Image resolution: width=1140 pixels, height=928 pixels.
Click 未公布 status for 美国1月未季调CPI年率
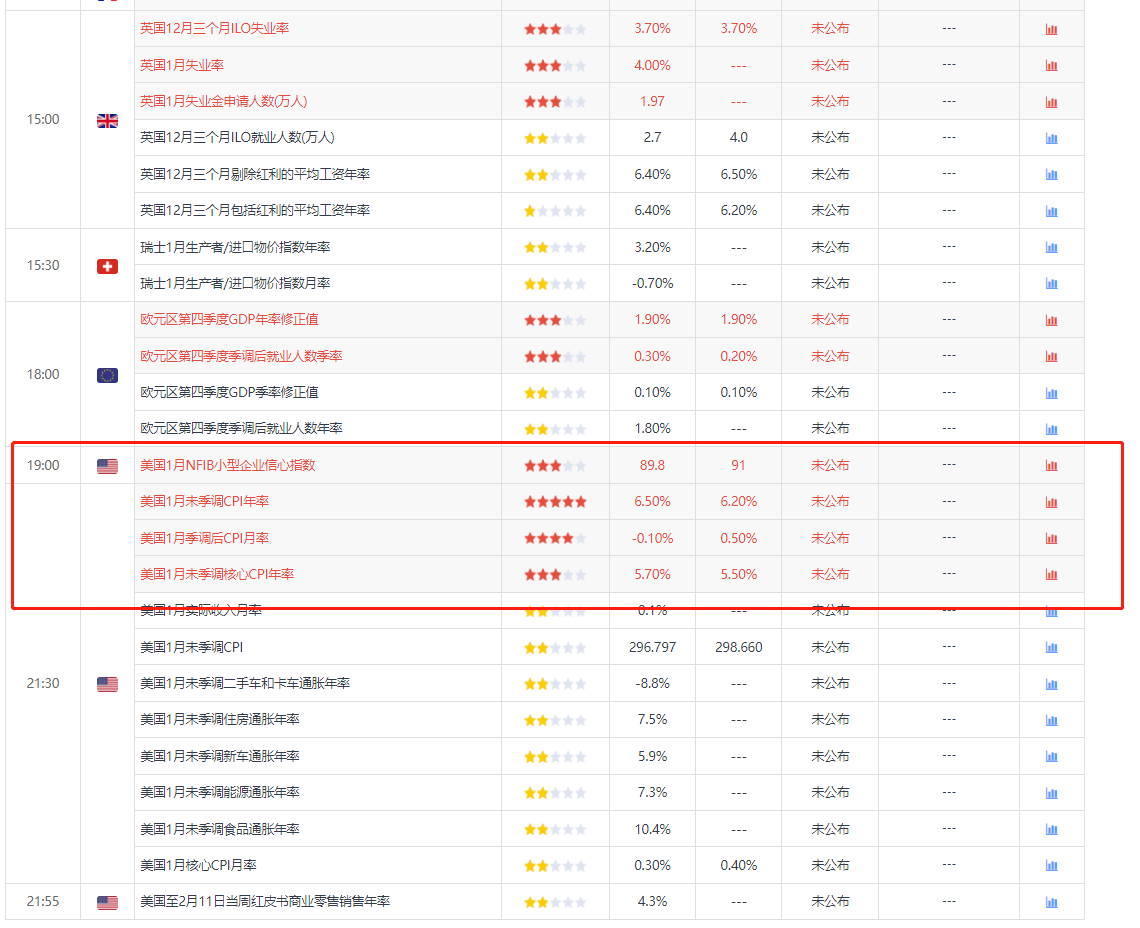(830, 501)
